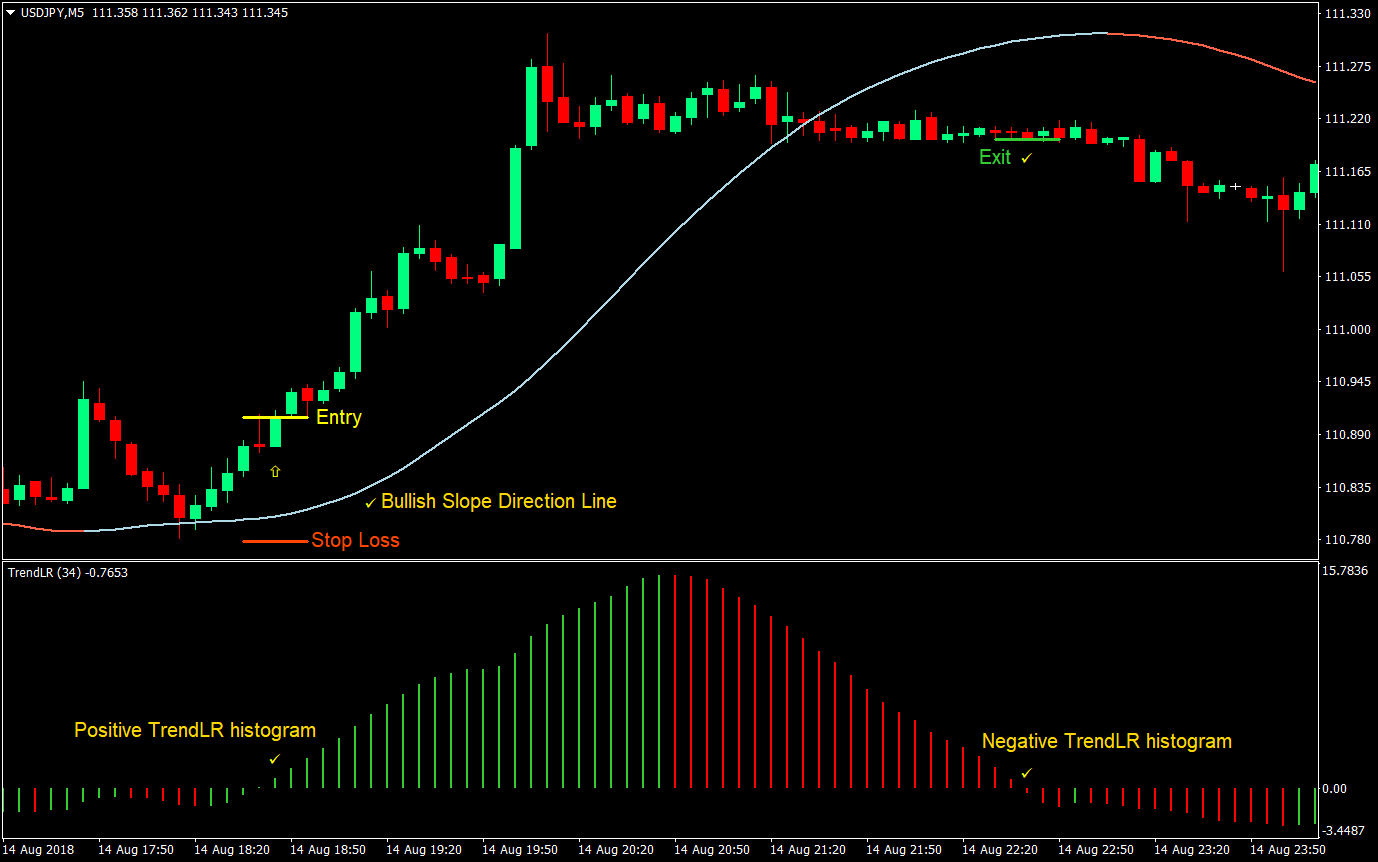The height and width of the screenshot is (862, 1378).
Task: Open the USDJPY,M5 chart context dropdown triangle
Action: 10,12
